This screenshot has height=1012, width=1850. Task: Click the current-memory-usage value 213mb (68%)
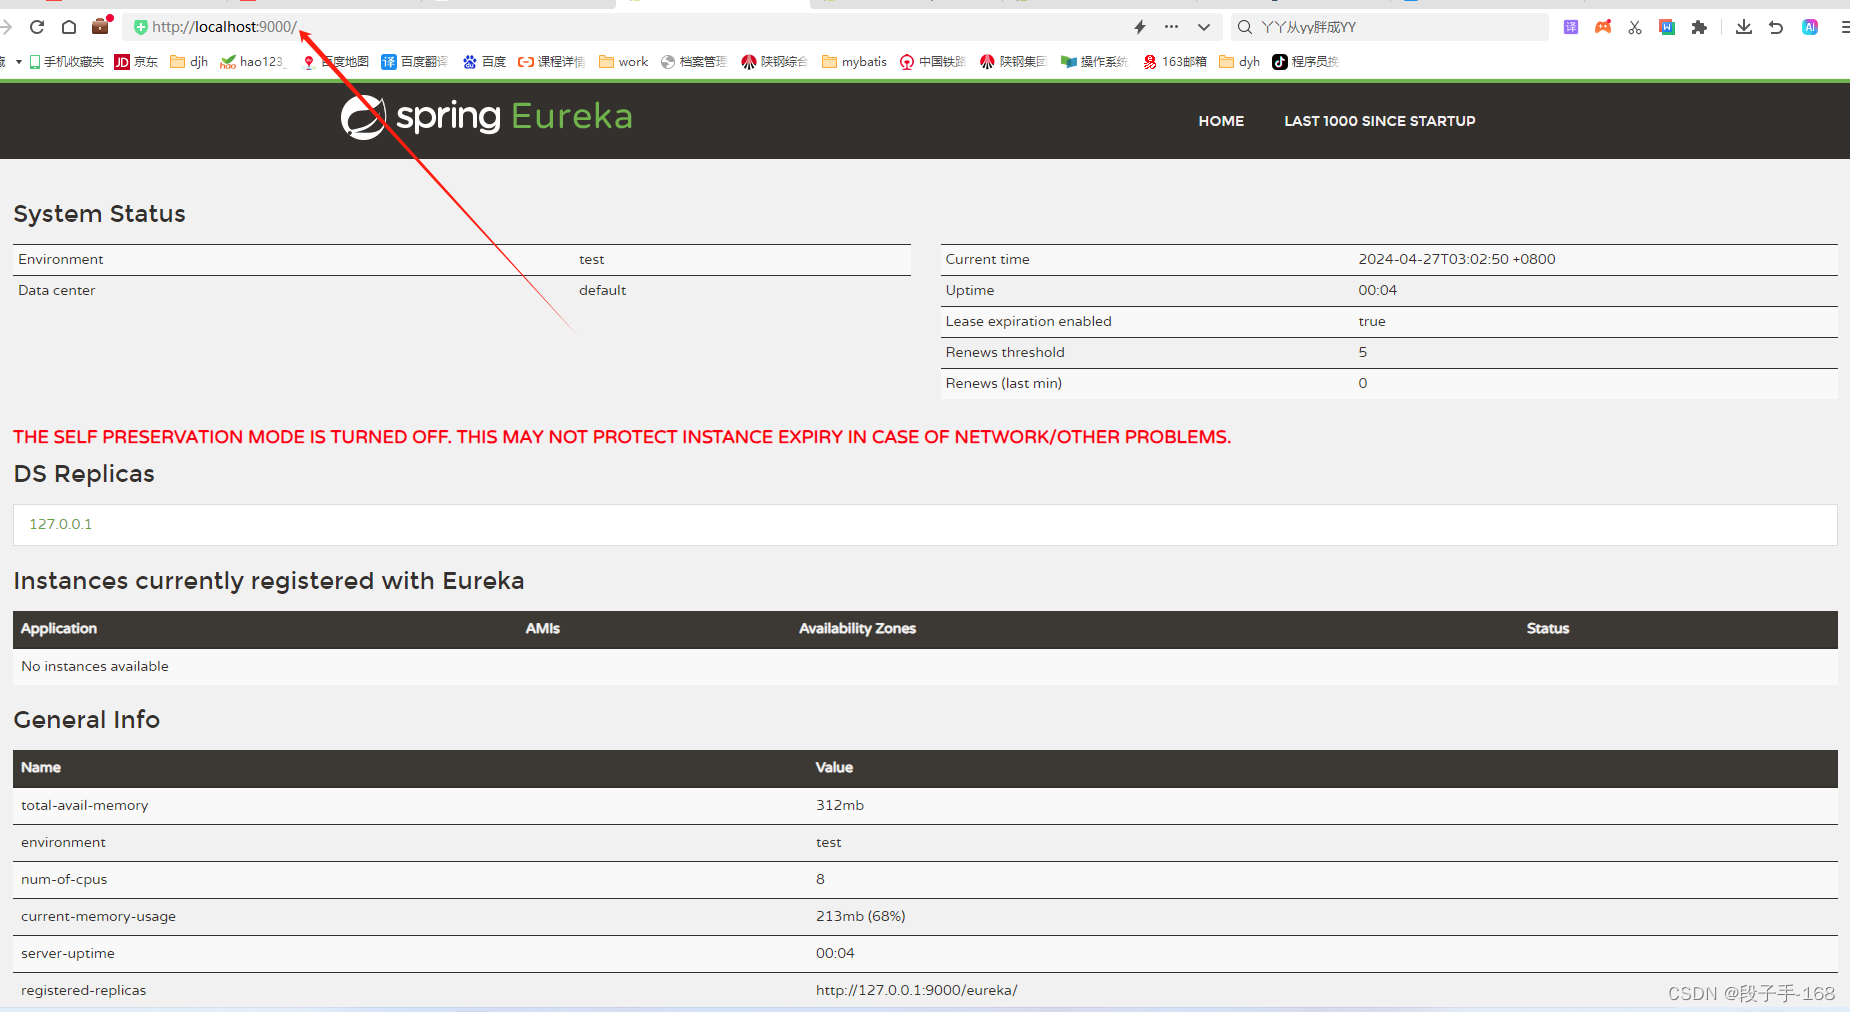[861, 916]
